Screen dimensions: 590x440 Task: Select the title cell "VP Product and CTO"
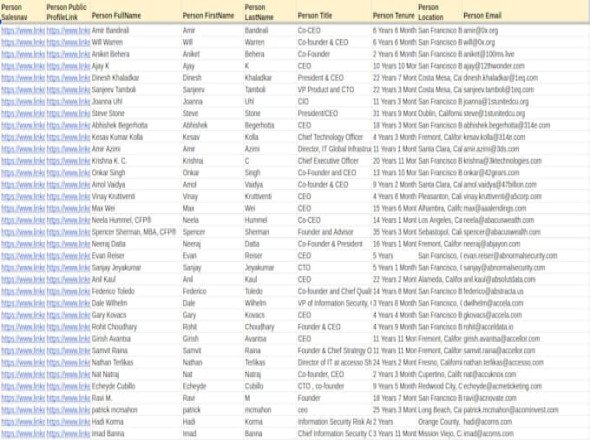click(x=326, y=90)
